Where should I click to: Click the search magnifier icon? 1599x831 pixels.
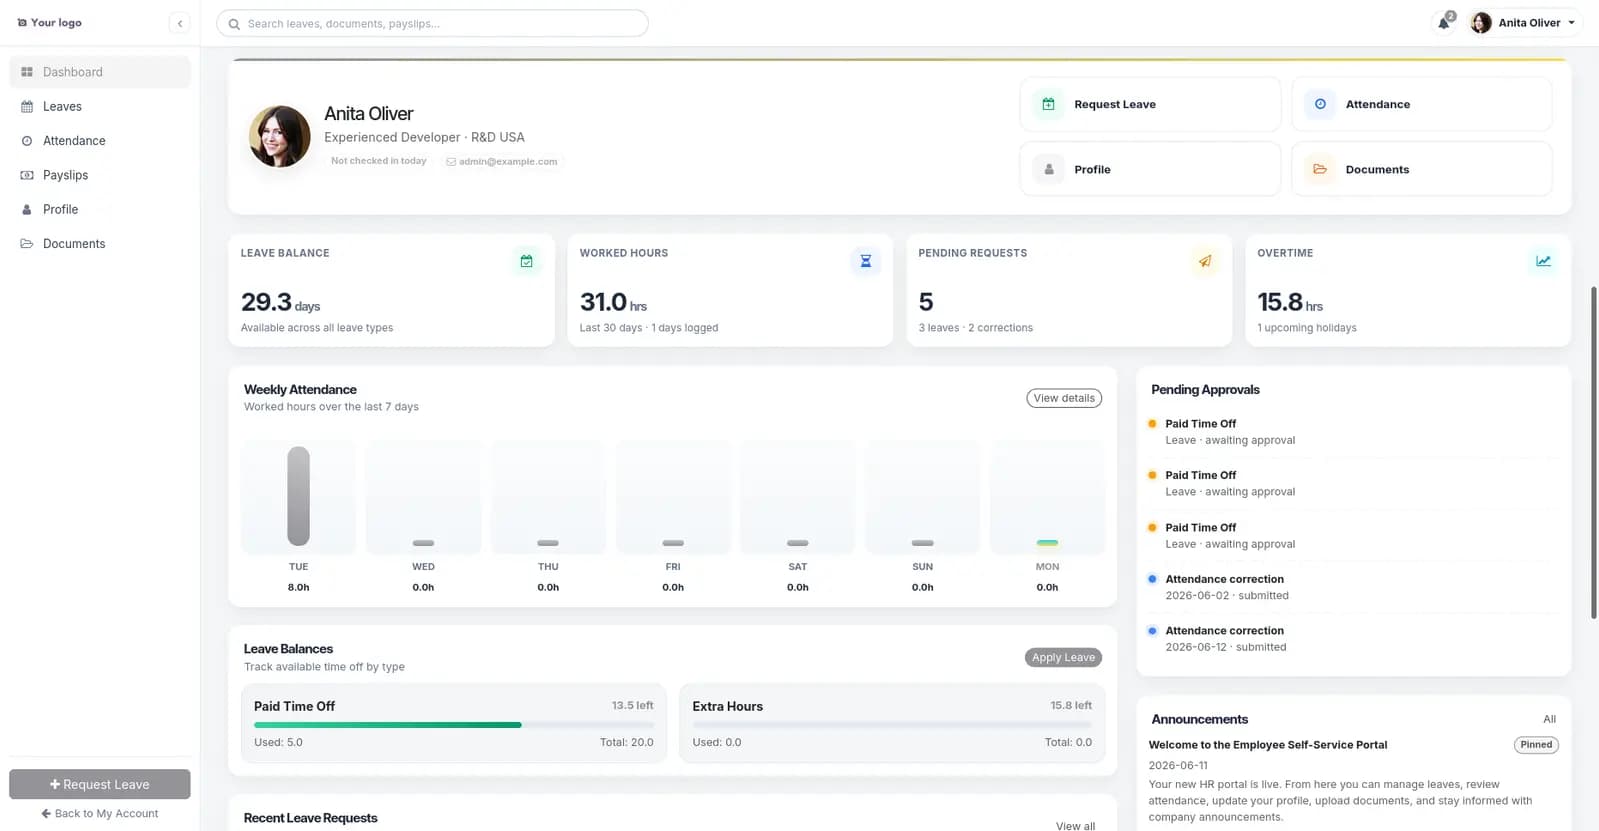pos(234,24)
